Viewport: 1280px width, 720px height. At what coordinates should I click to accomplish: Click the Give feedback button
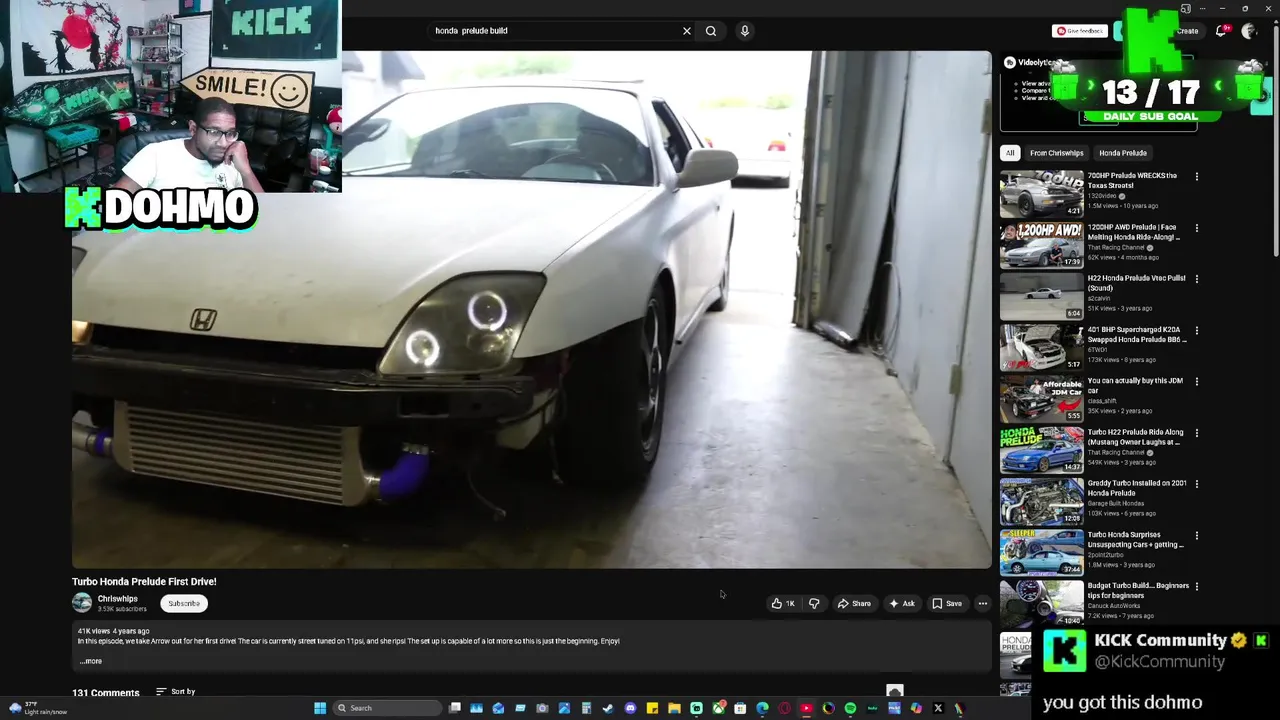1080,31
